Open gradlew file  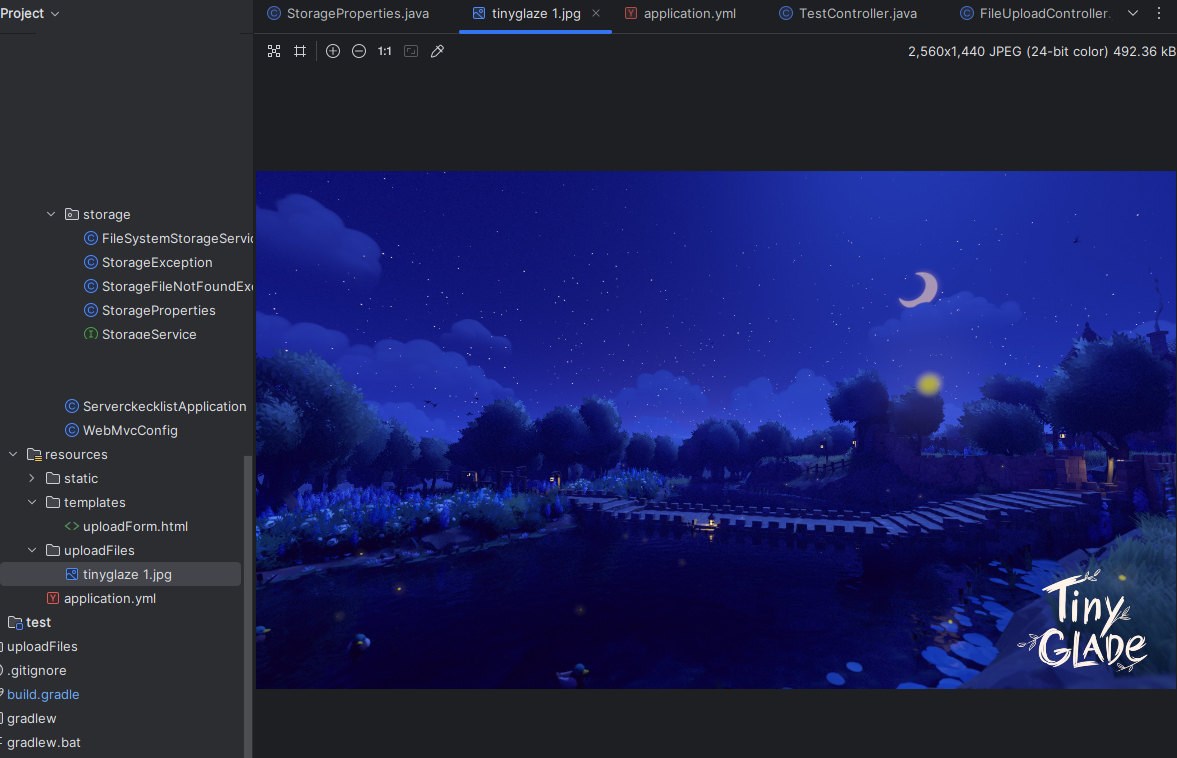(32, 719)
